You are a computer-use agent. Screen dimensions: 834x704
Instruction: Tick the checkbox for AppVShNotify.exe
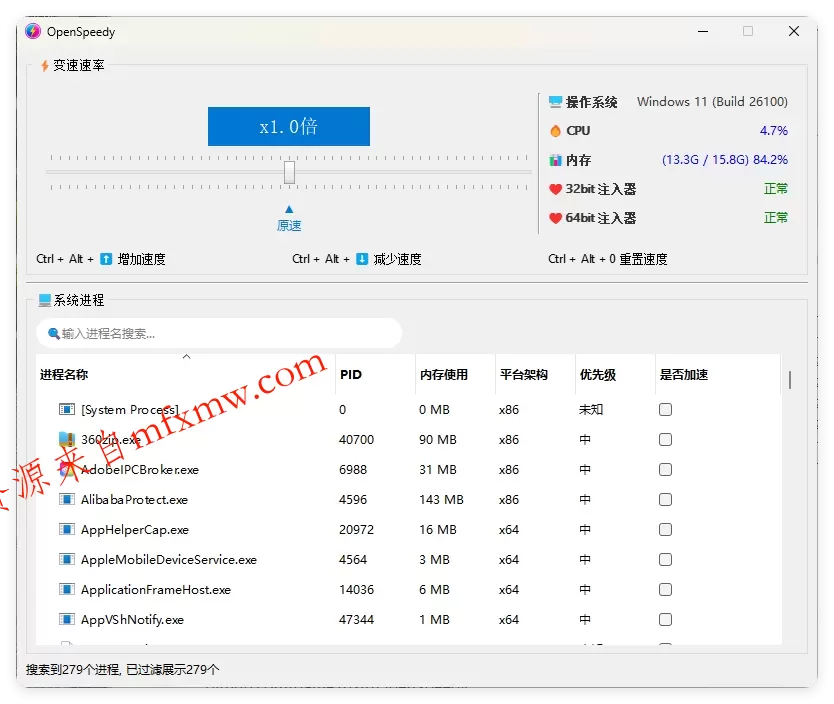665,619
